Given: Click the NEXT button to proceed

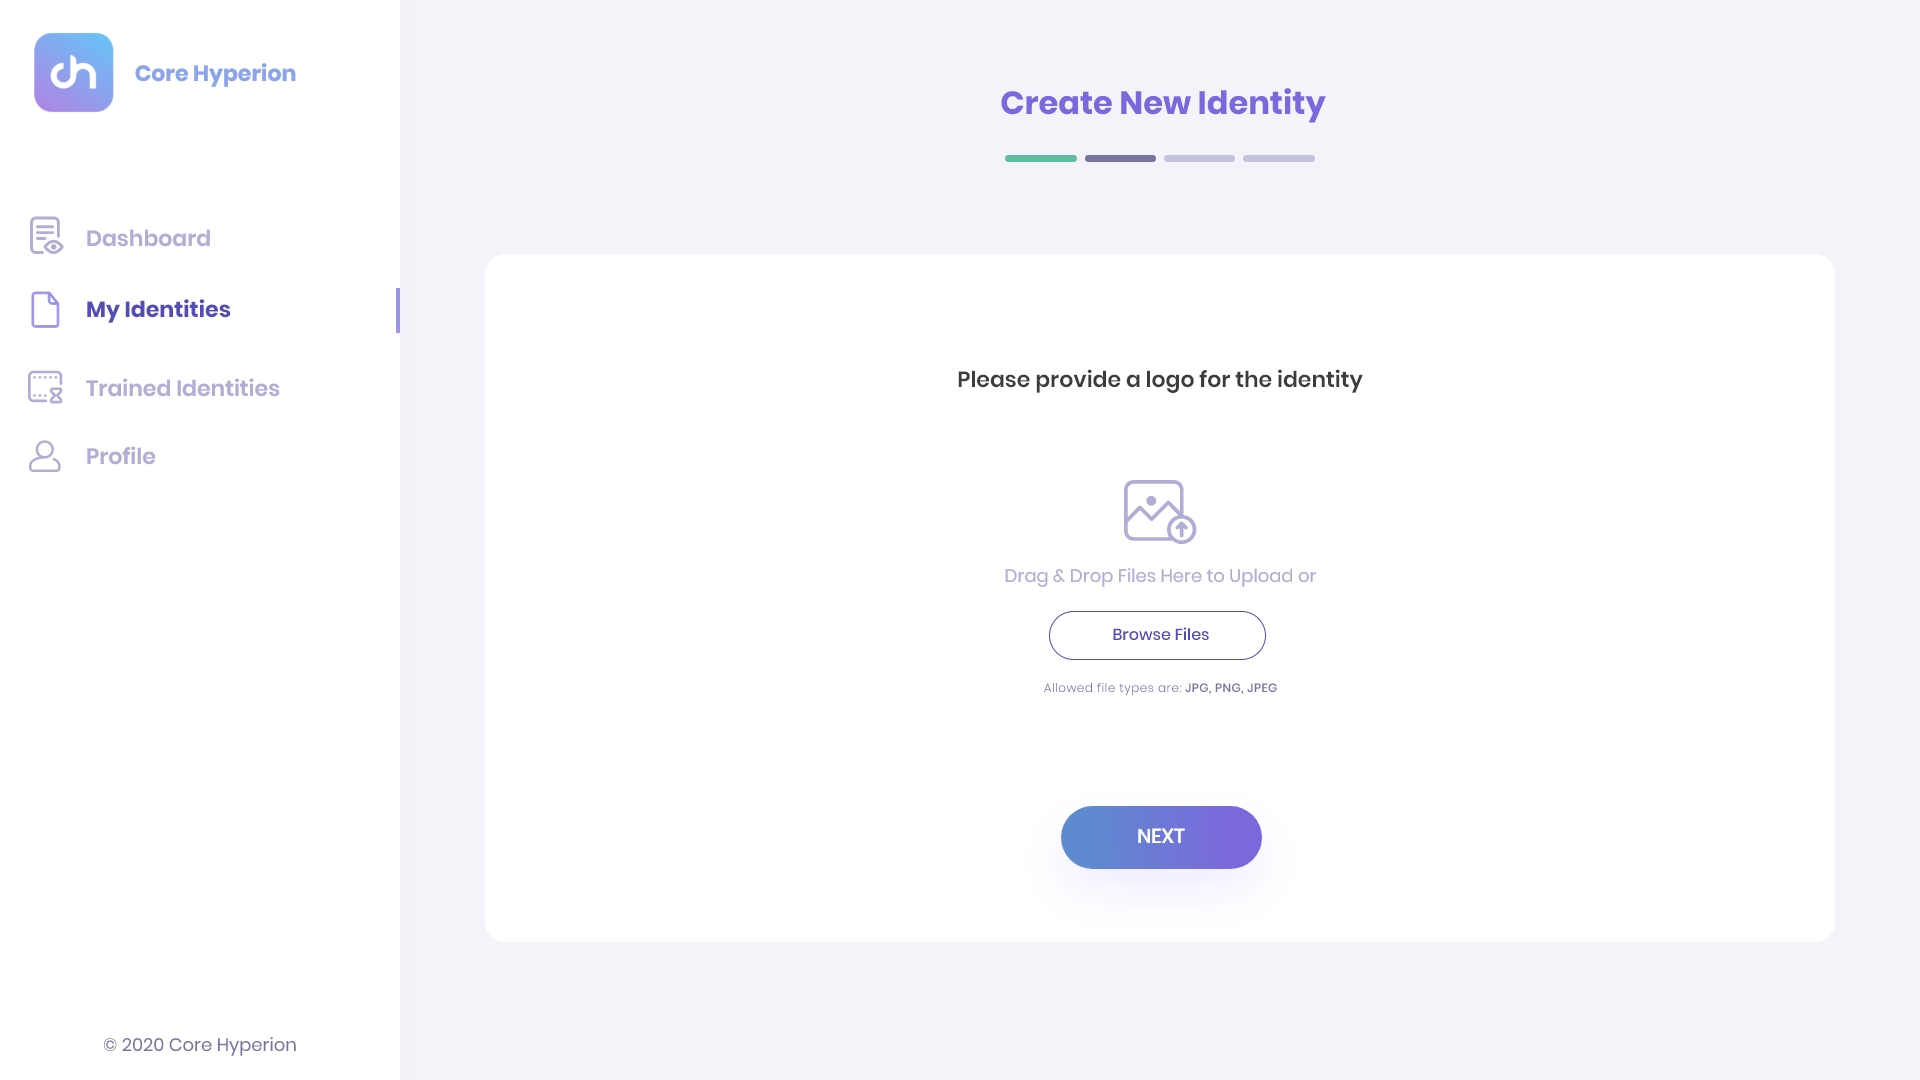Looking at the screenshot, I should point(1160,836).
